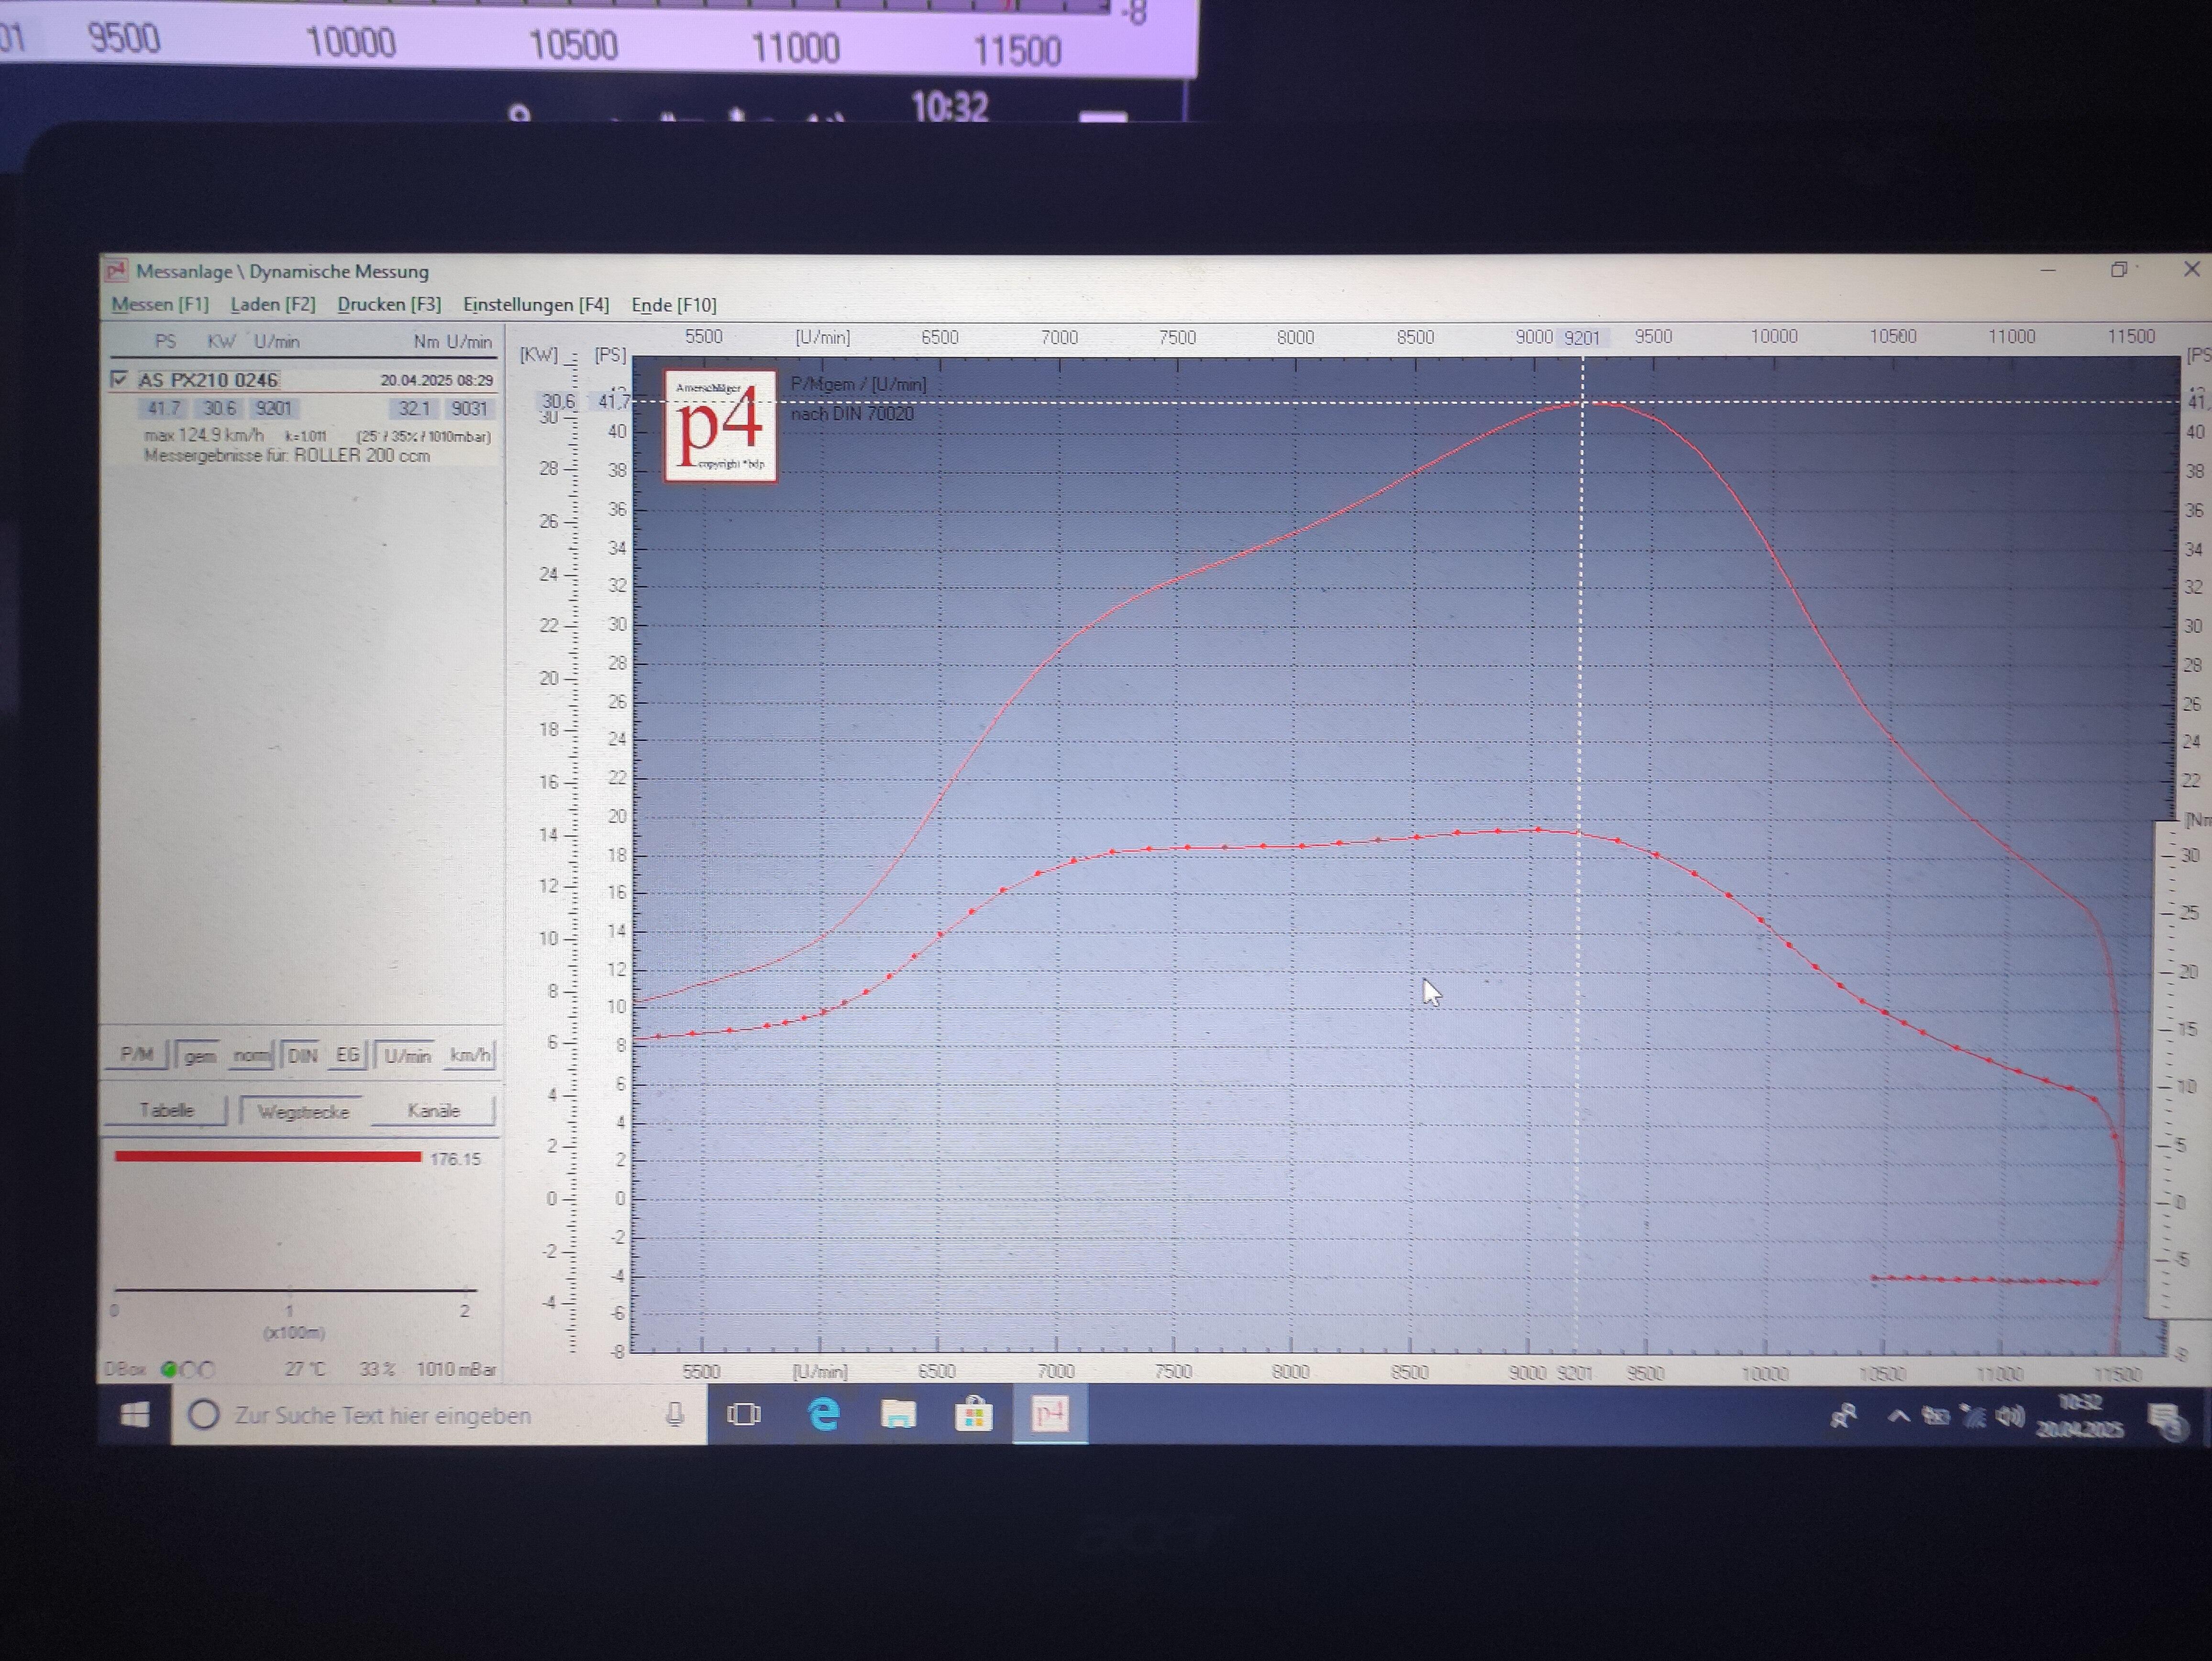Screen dimensions: 2212x1661
Task: Click the microphone icon in the search box
Action: (x=675, y=1415)
